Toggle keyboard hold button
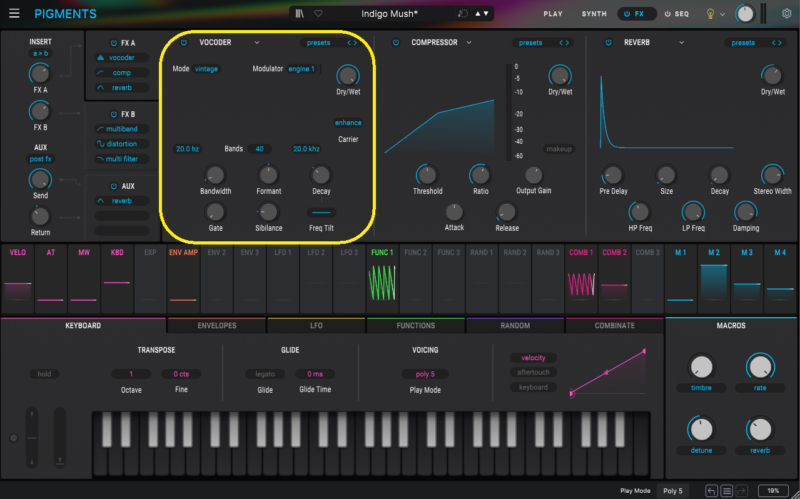The height and width of the screenshot is (499, 800). tap(44, 374)
